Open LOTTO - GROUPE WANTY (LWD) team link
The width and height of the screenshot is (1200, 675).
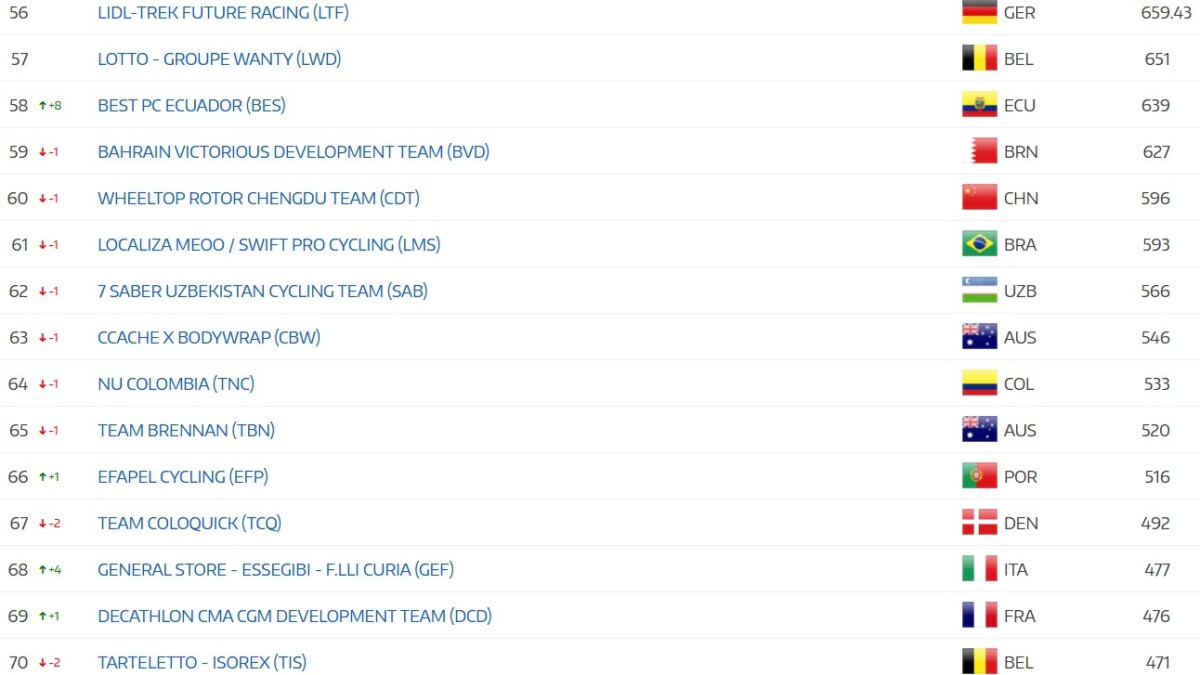(219, 59)
